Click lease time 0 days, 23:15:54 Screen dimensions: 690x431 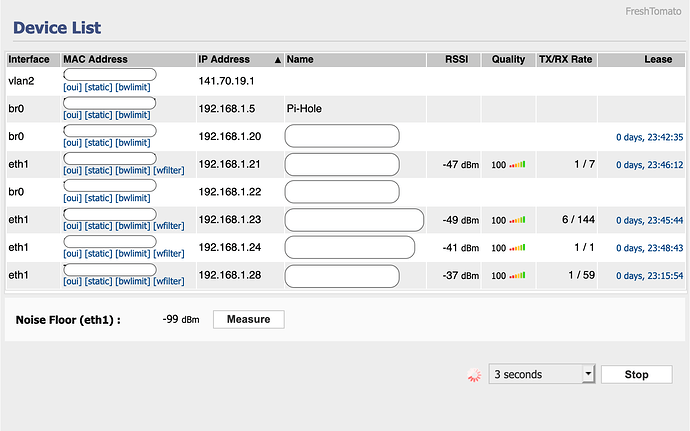pos(649,276)
